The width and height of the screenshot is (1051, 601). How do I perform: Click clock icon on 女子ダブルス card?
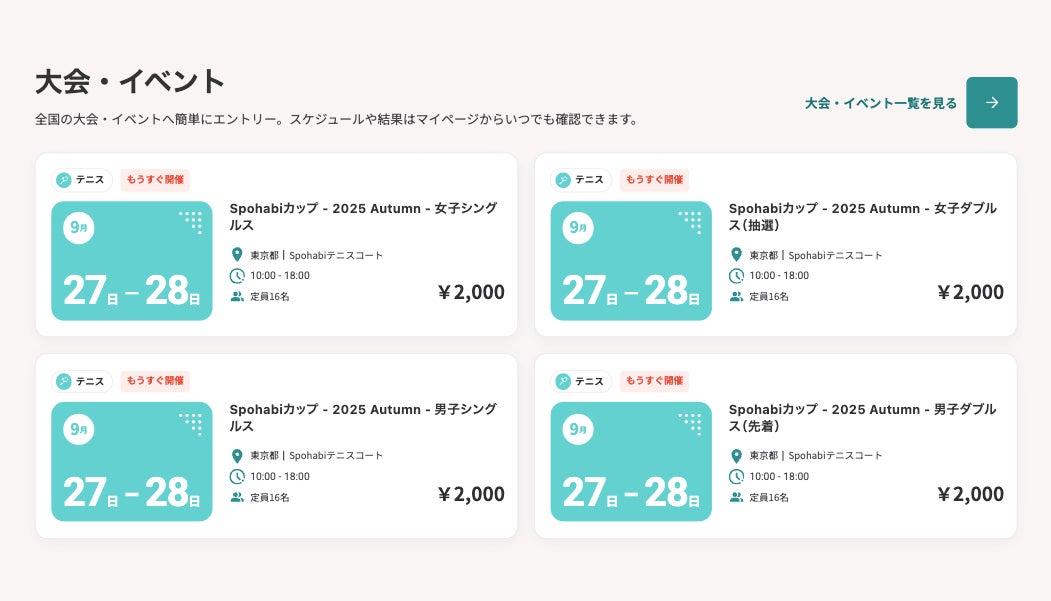click(736, 276)
